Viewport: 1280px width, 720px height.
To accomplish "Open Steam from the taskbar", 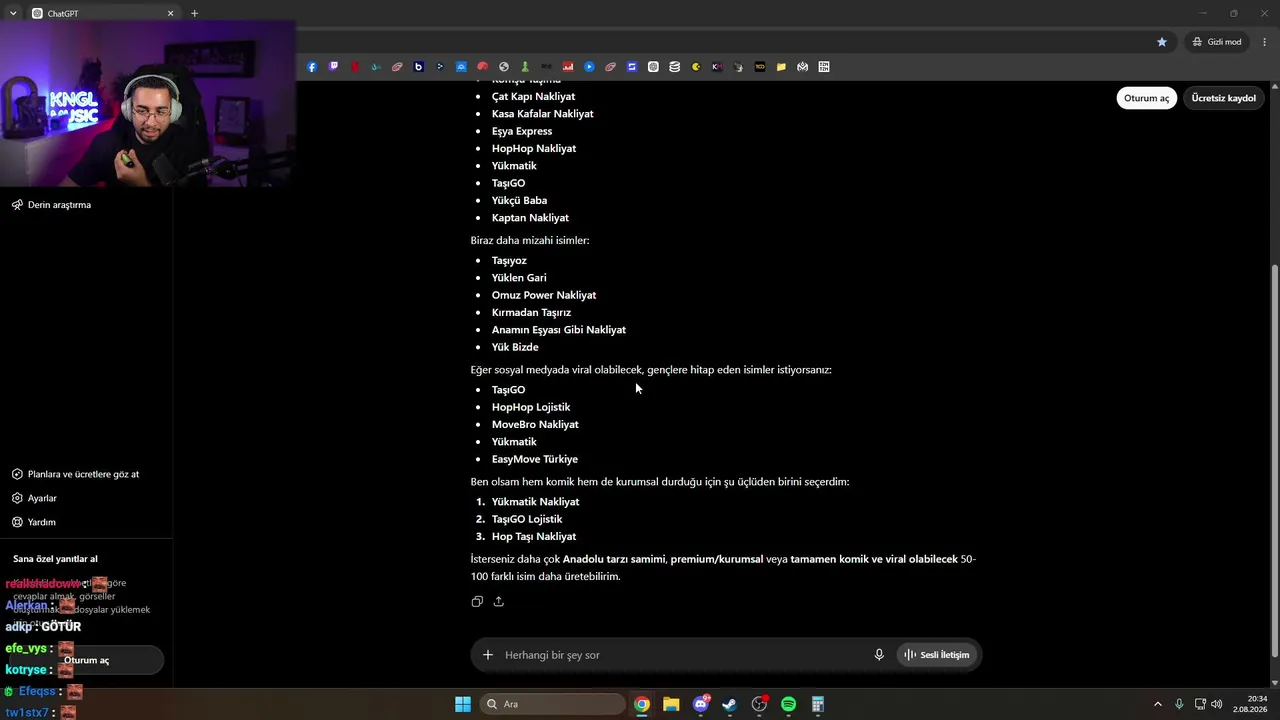I will pyautogui.click(x=730, y=704).
